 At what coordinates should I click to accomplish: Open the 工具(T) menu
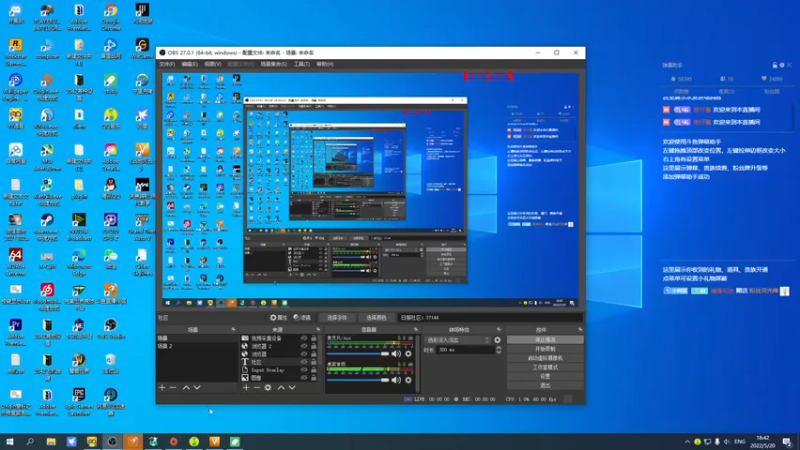click(x=302, y=64)
